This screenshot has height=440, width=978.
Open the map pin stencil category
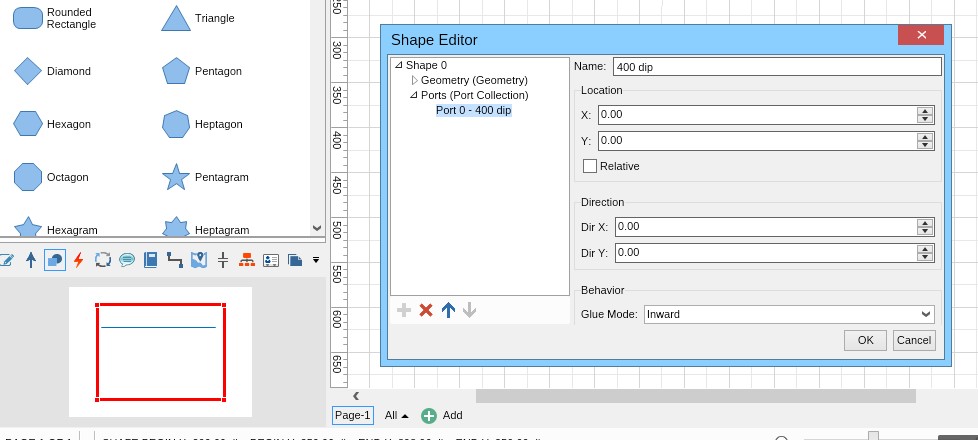198,260
